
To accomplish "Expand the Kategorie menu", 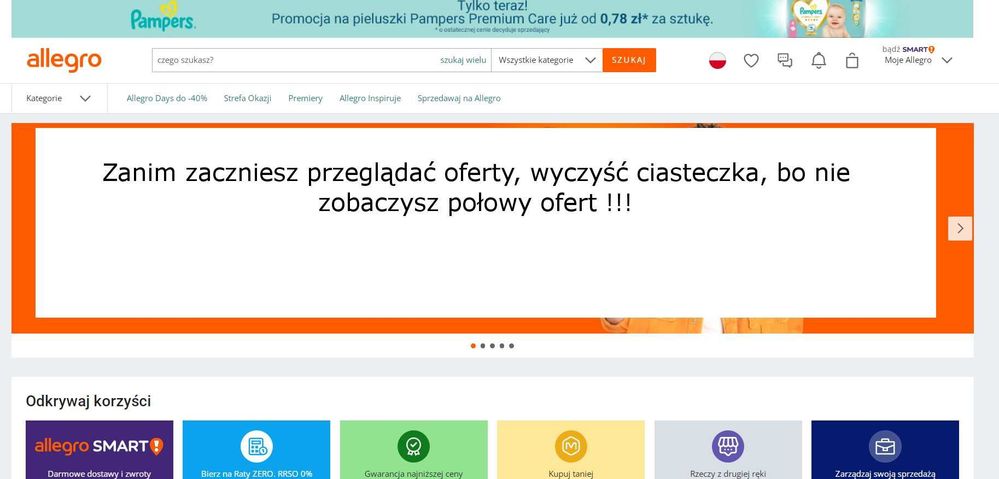I will tap(59, 99).
